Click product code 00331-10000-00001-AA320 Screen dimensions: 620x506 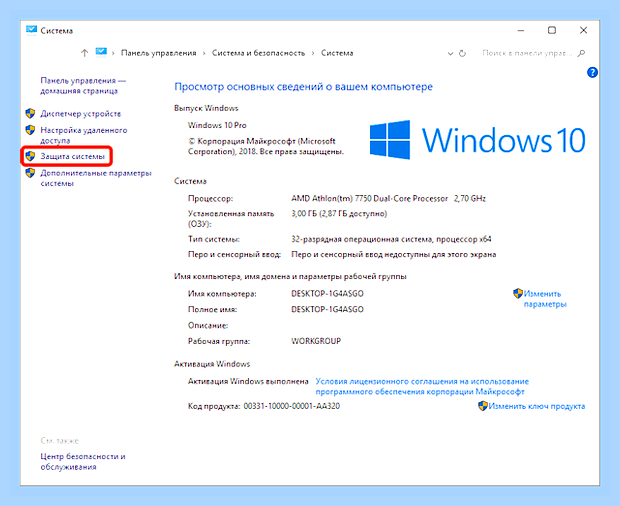(291, 406)
